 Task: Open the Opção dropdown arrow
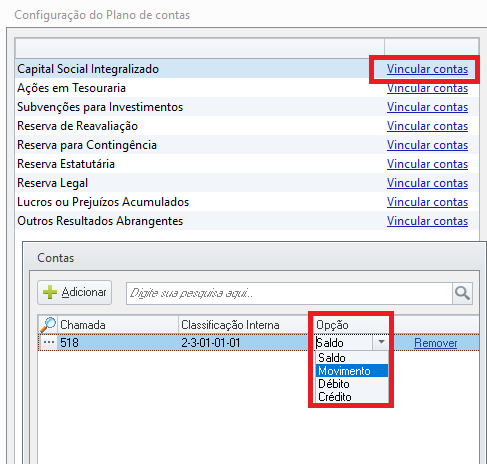(x=381, y=342)
